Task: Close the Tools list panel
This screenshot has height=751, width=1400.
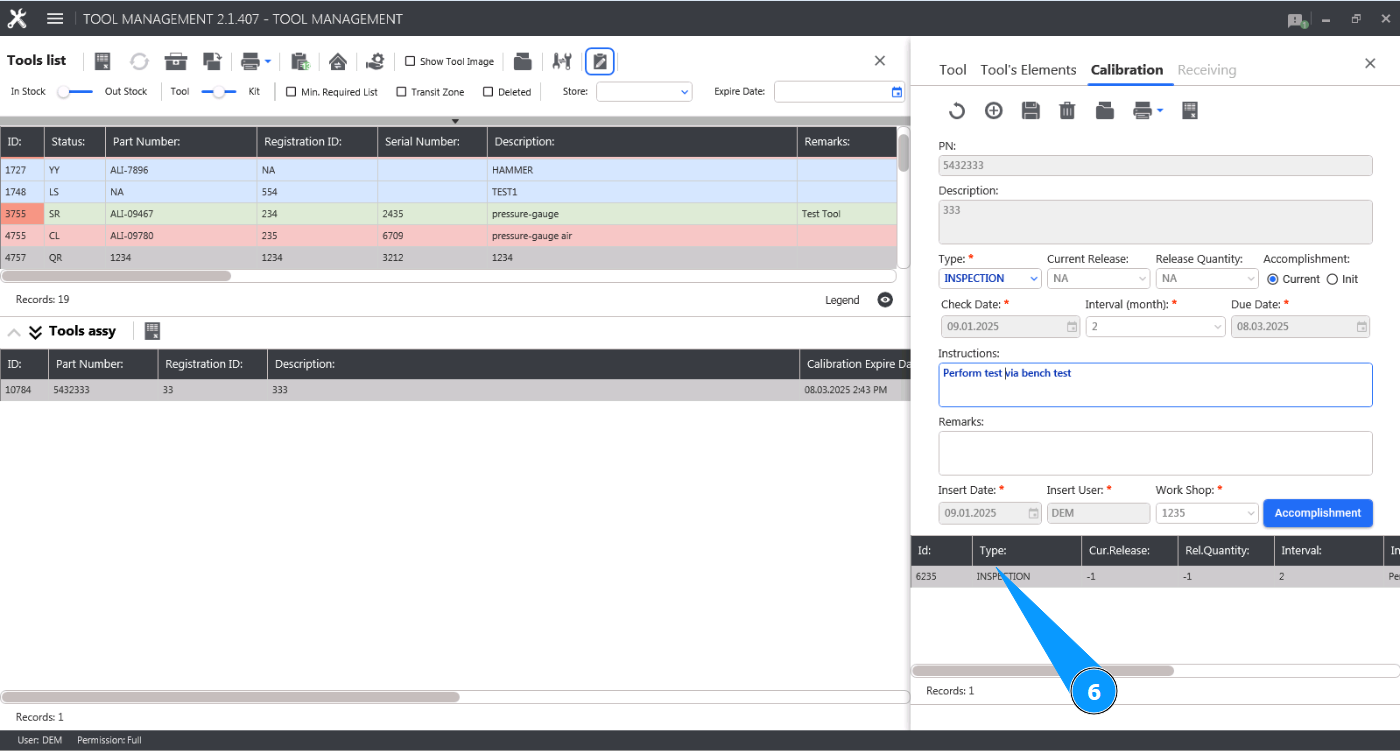Action: coord(880,61)
